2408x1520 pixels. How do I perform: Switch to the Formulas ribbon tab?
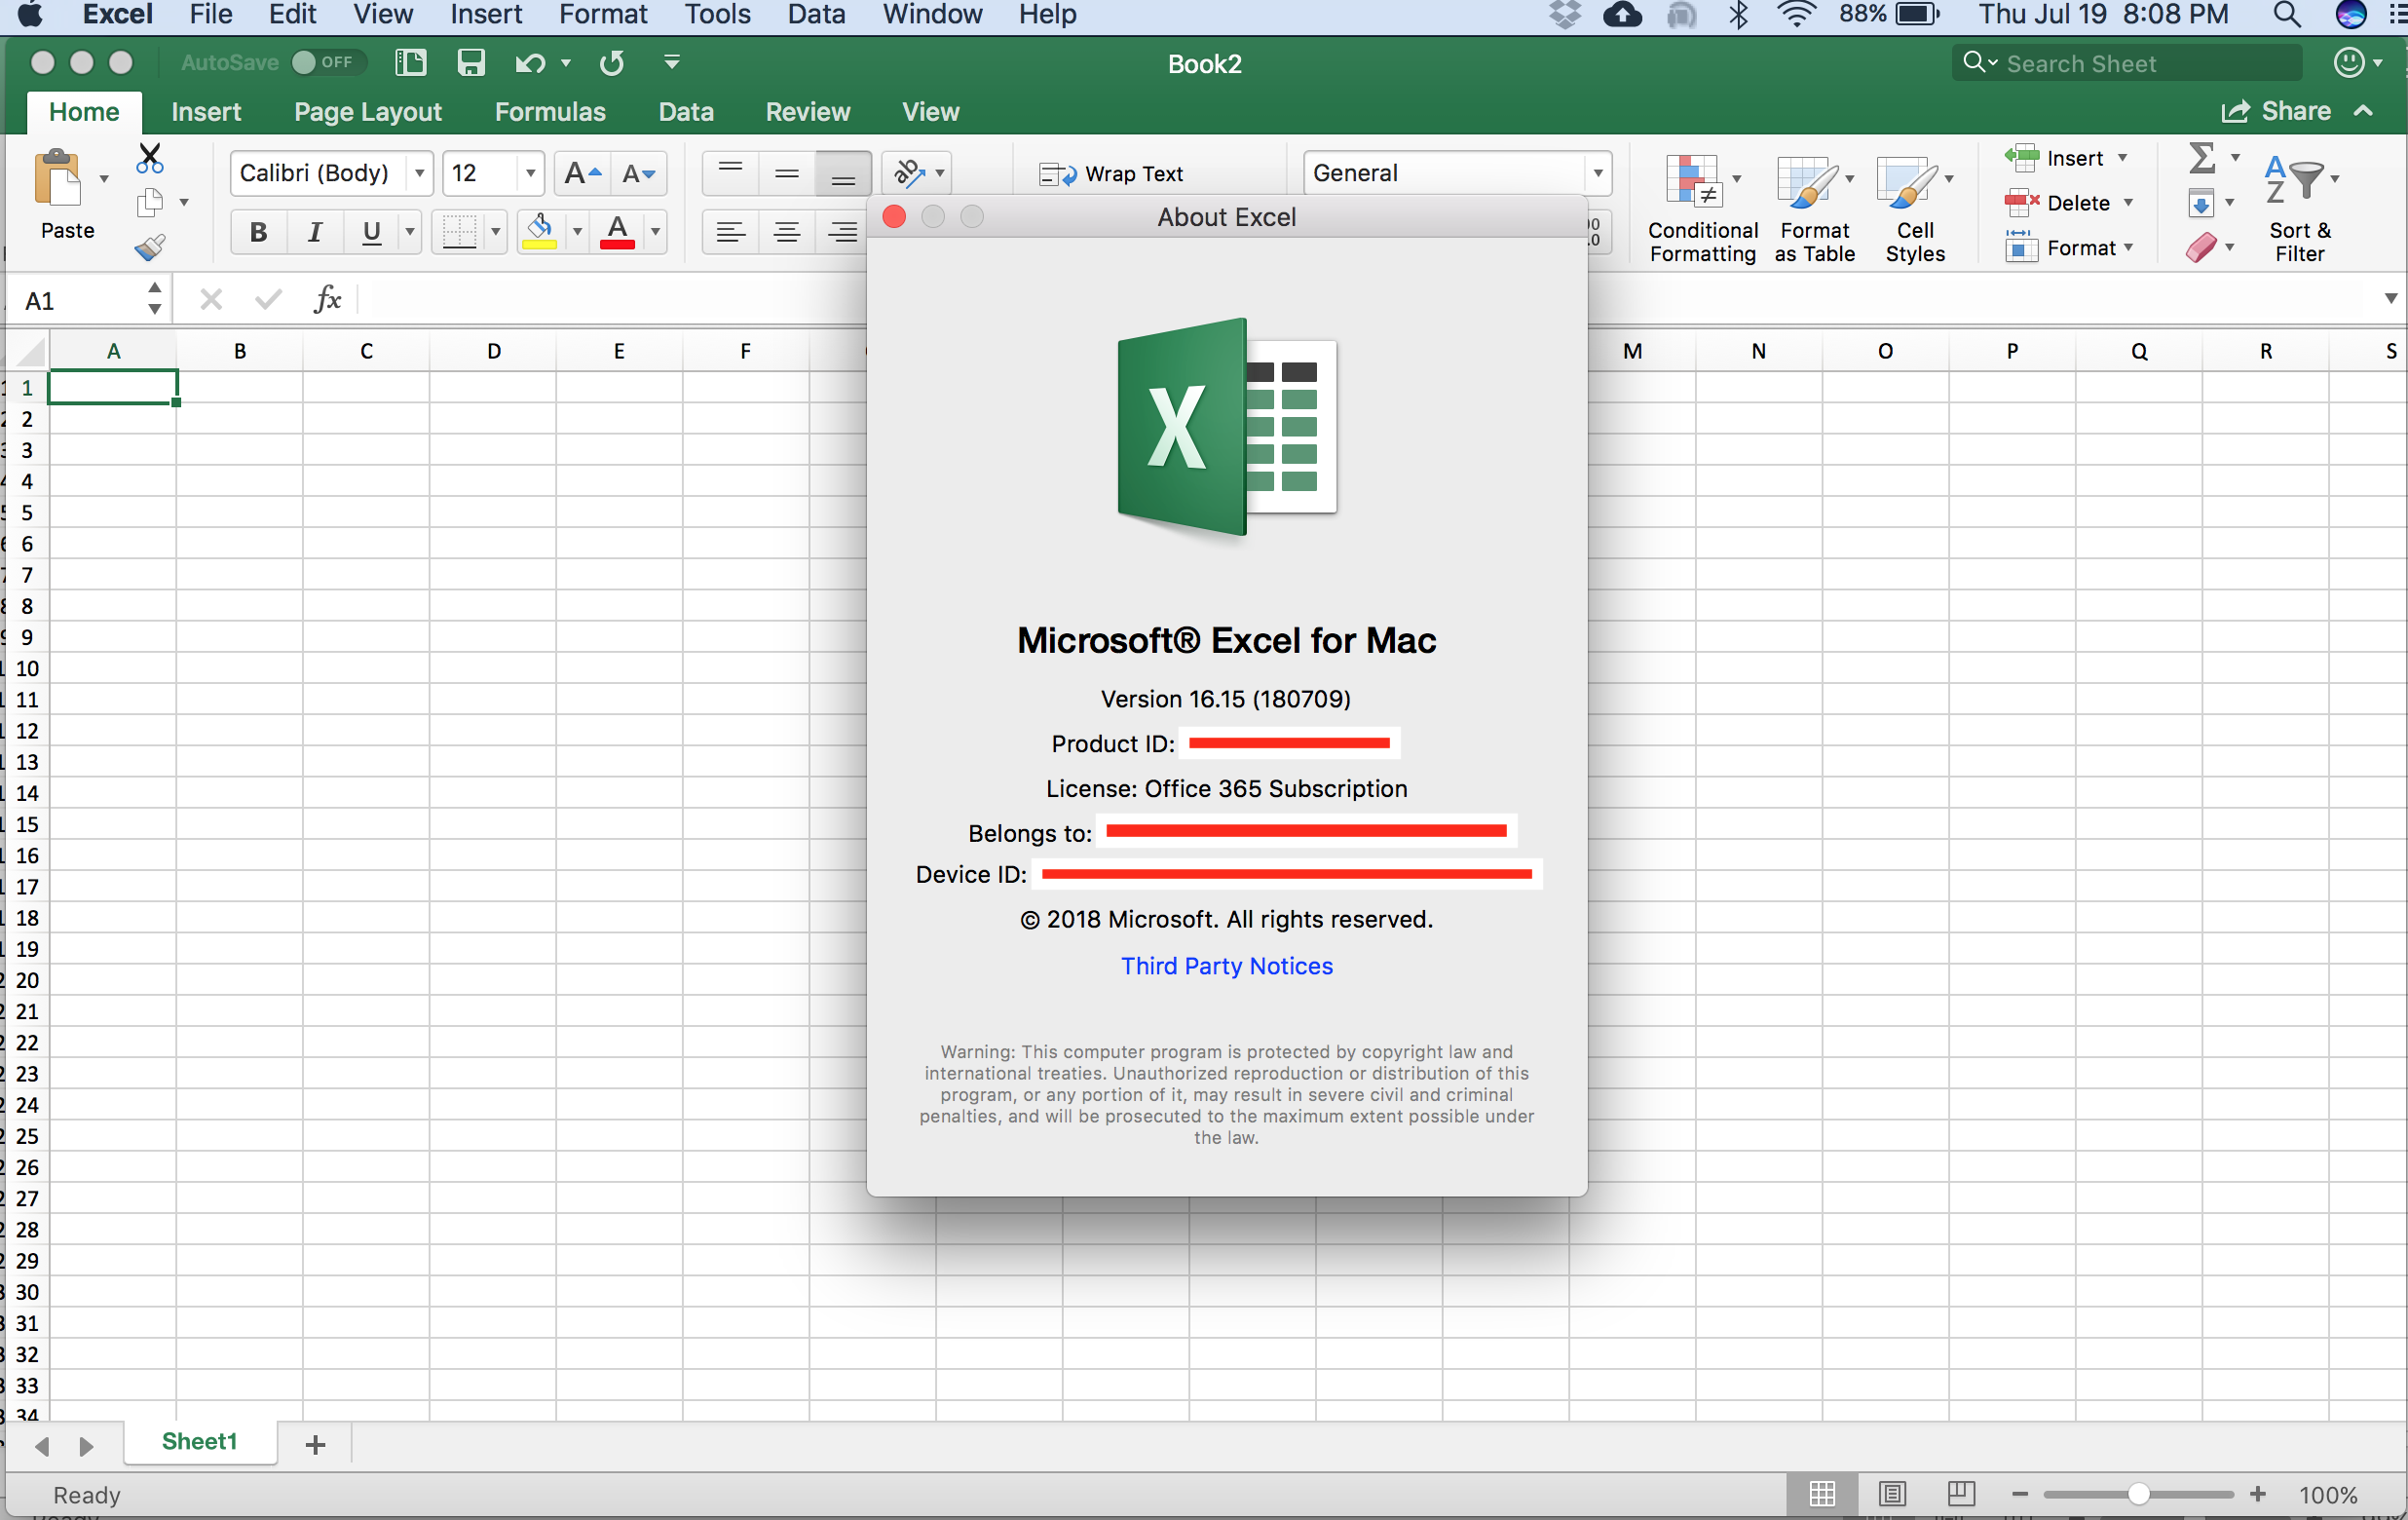[x=549, y=111]
